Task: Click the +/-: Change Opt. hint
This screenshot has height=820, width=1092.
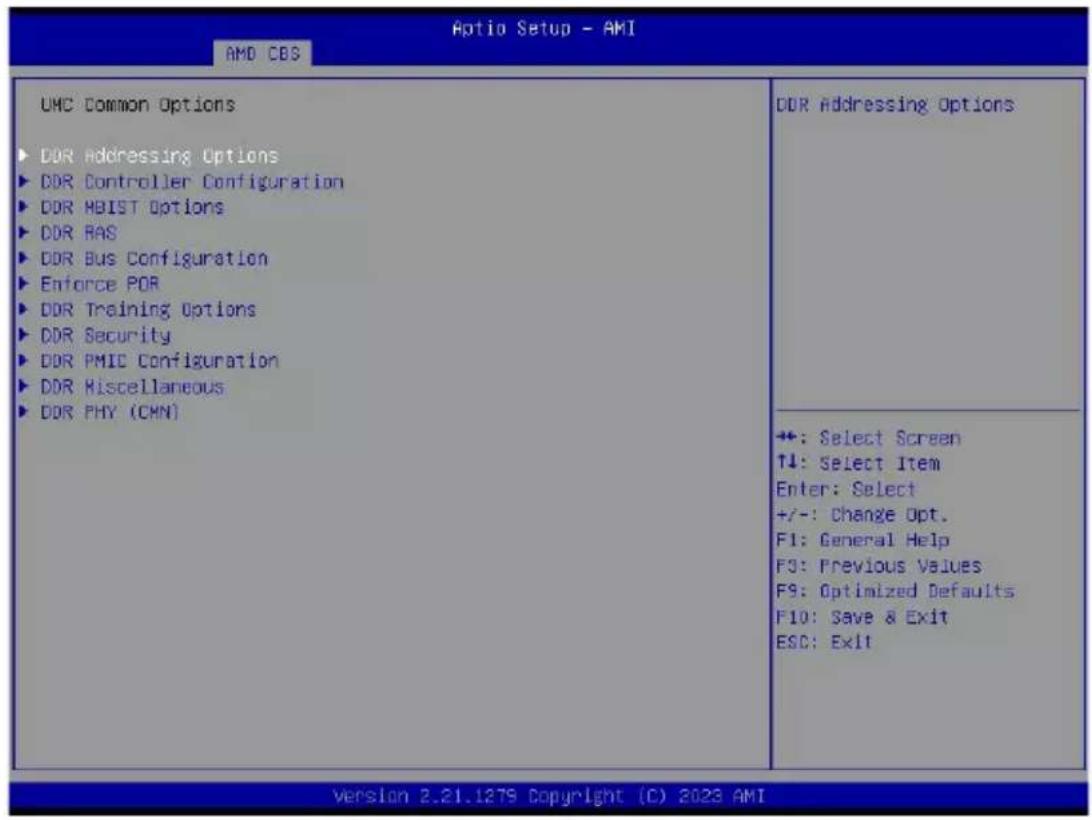Action: [x=862, y=515]
